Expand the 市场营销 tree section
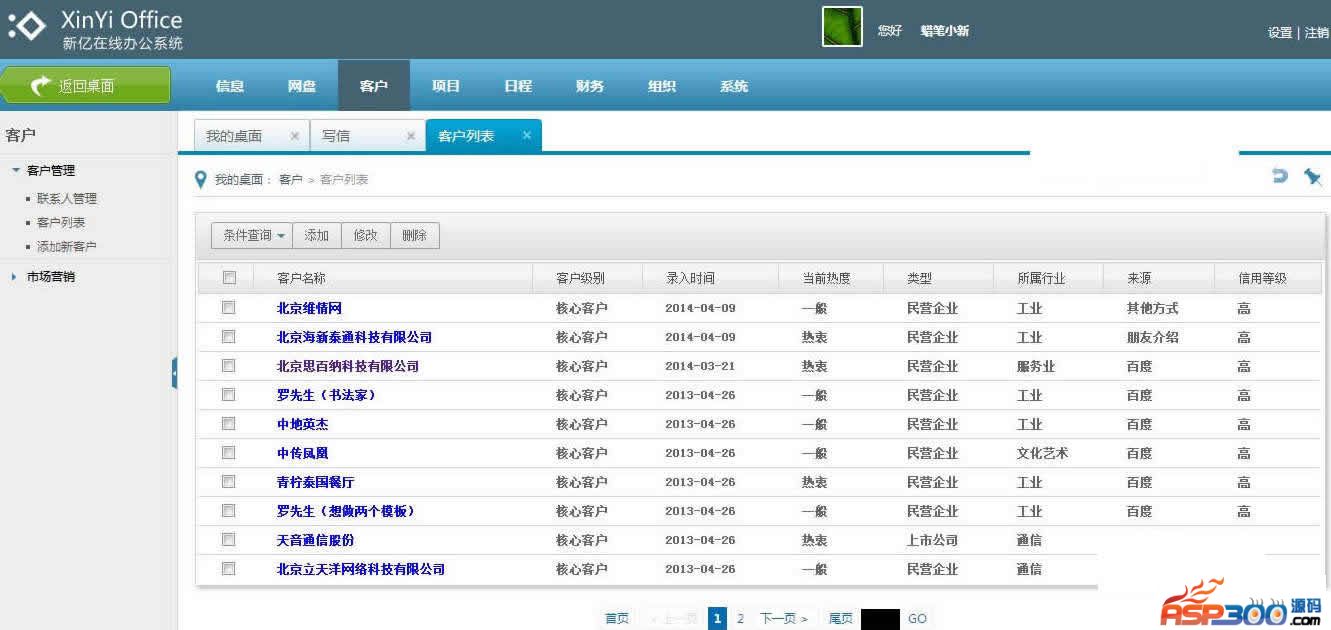The height and width of the screenshot is (630, 1331). point(14,276)
